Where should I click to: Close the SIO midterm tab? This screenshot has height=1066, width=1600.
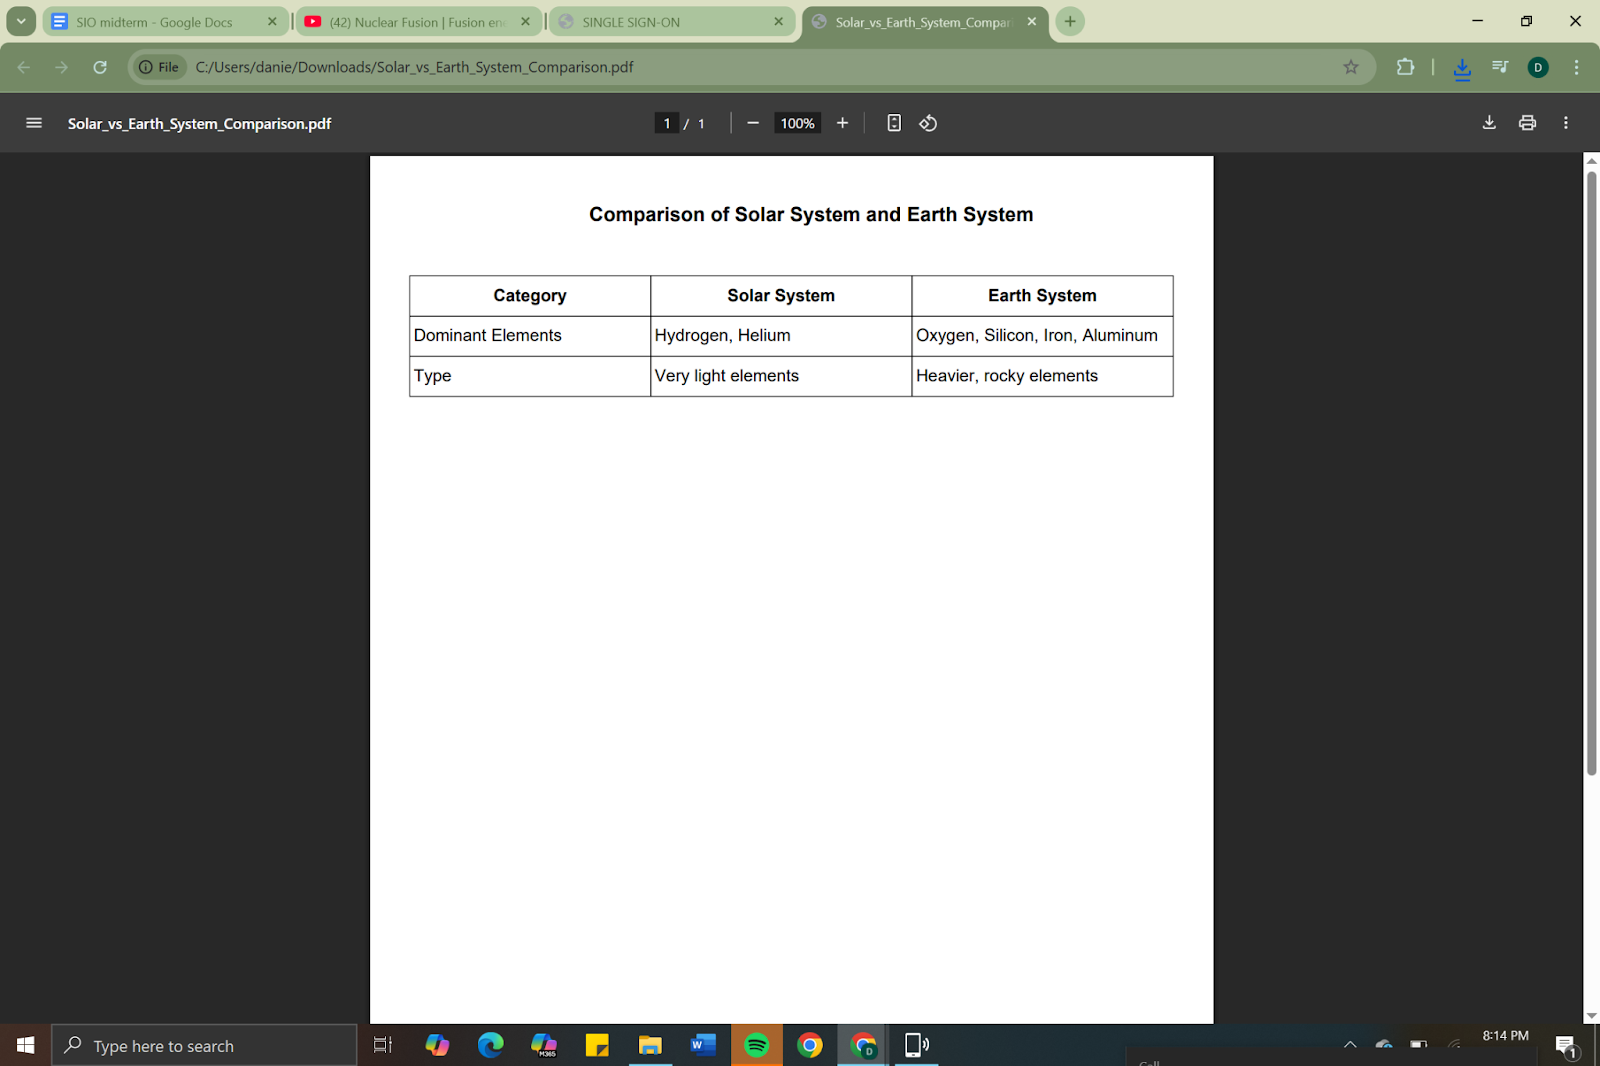click(272, 21)
